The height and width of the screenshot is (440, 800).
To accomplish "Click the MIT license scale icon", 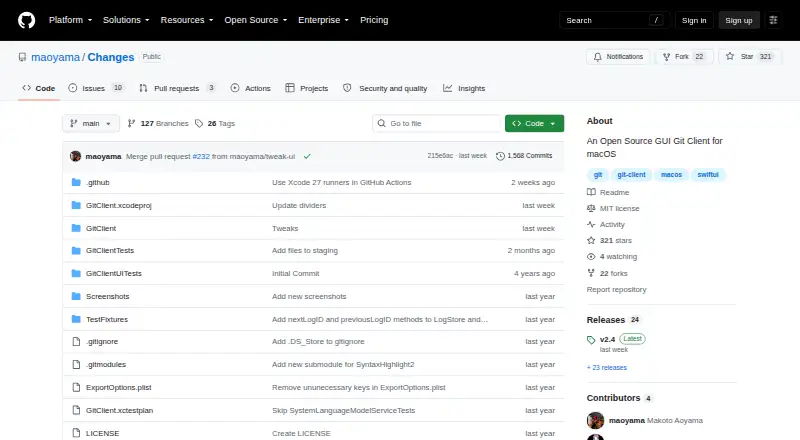I will pyautogui.click(x=591, y=208).
